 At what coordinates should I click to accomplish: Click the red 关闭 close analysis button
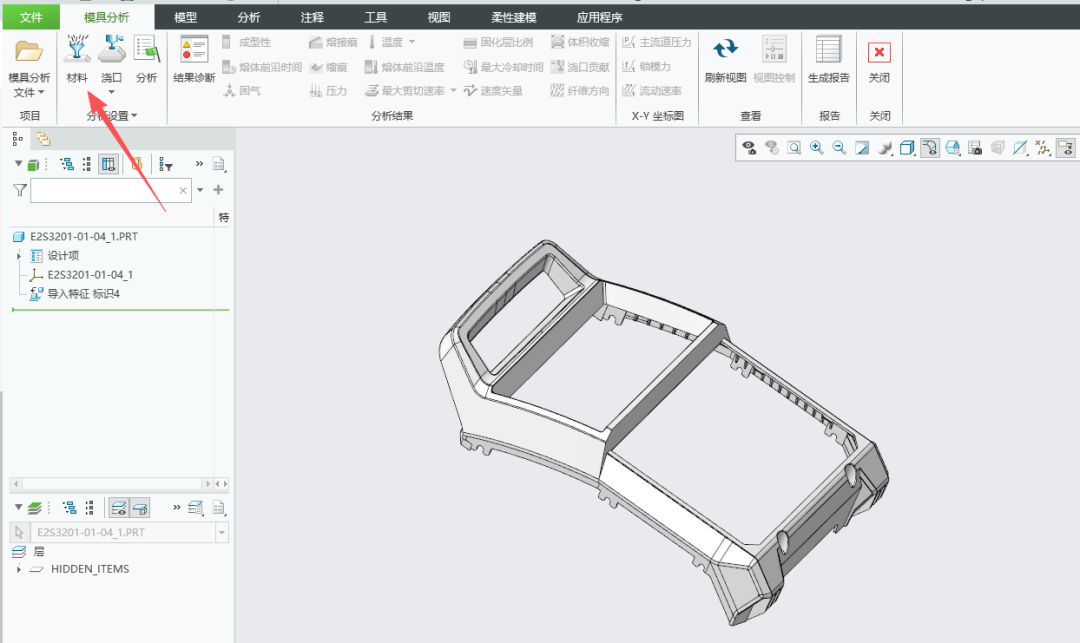879,52
